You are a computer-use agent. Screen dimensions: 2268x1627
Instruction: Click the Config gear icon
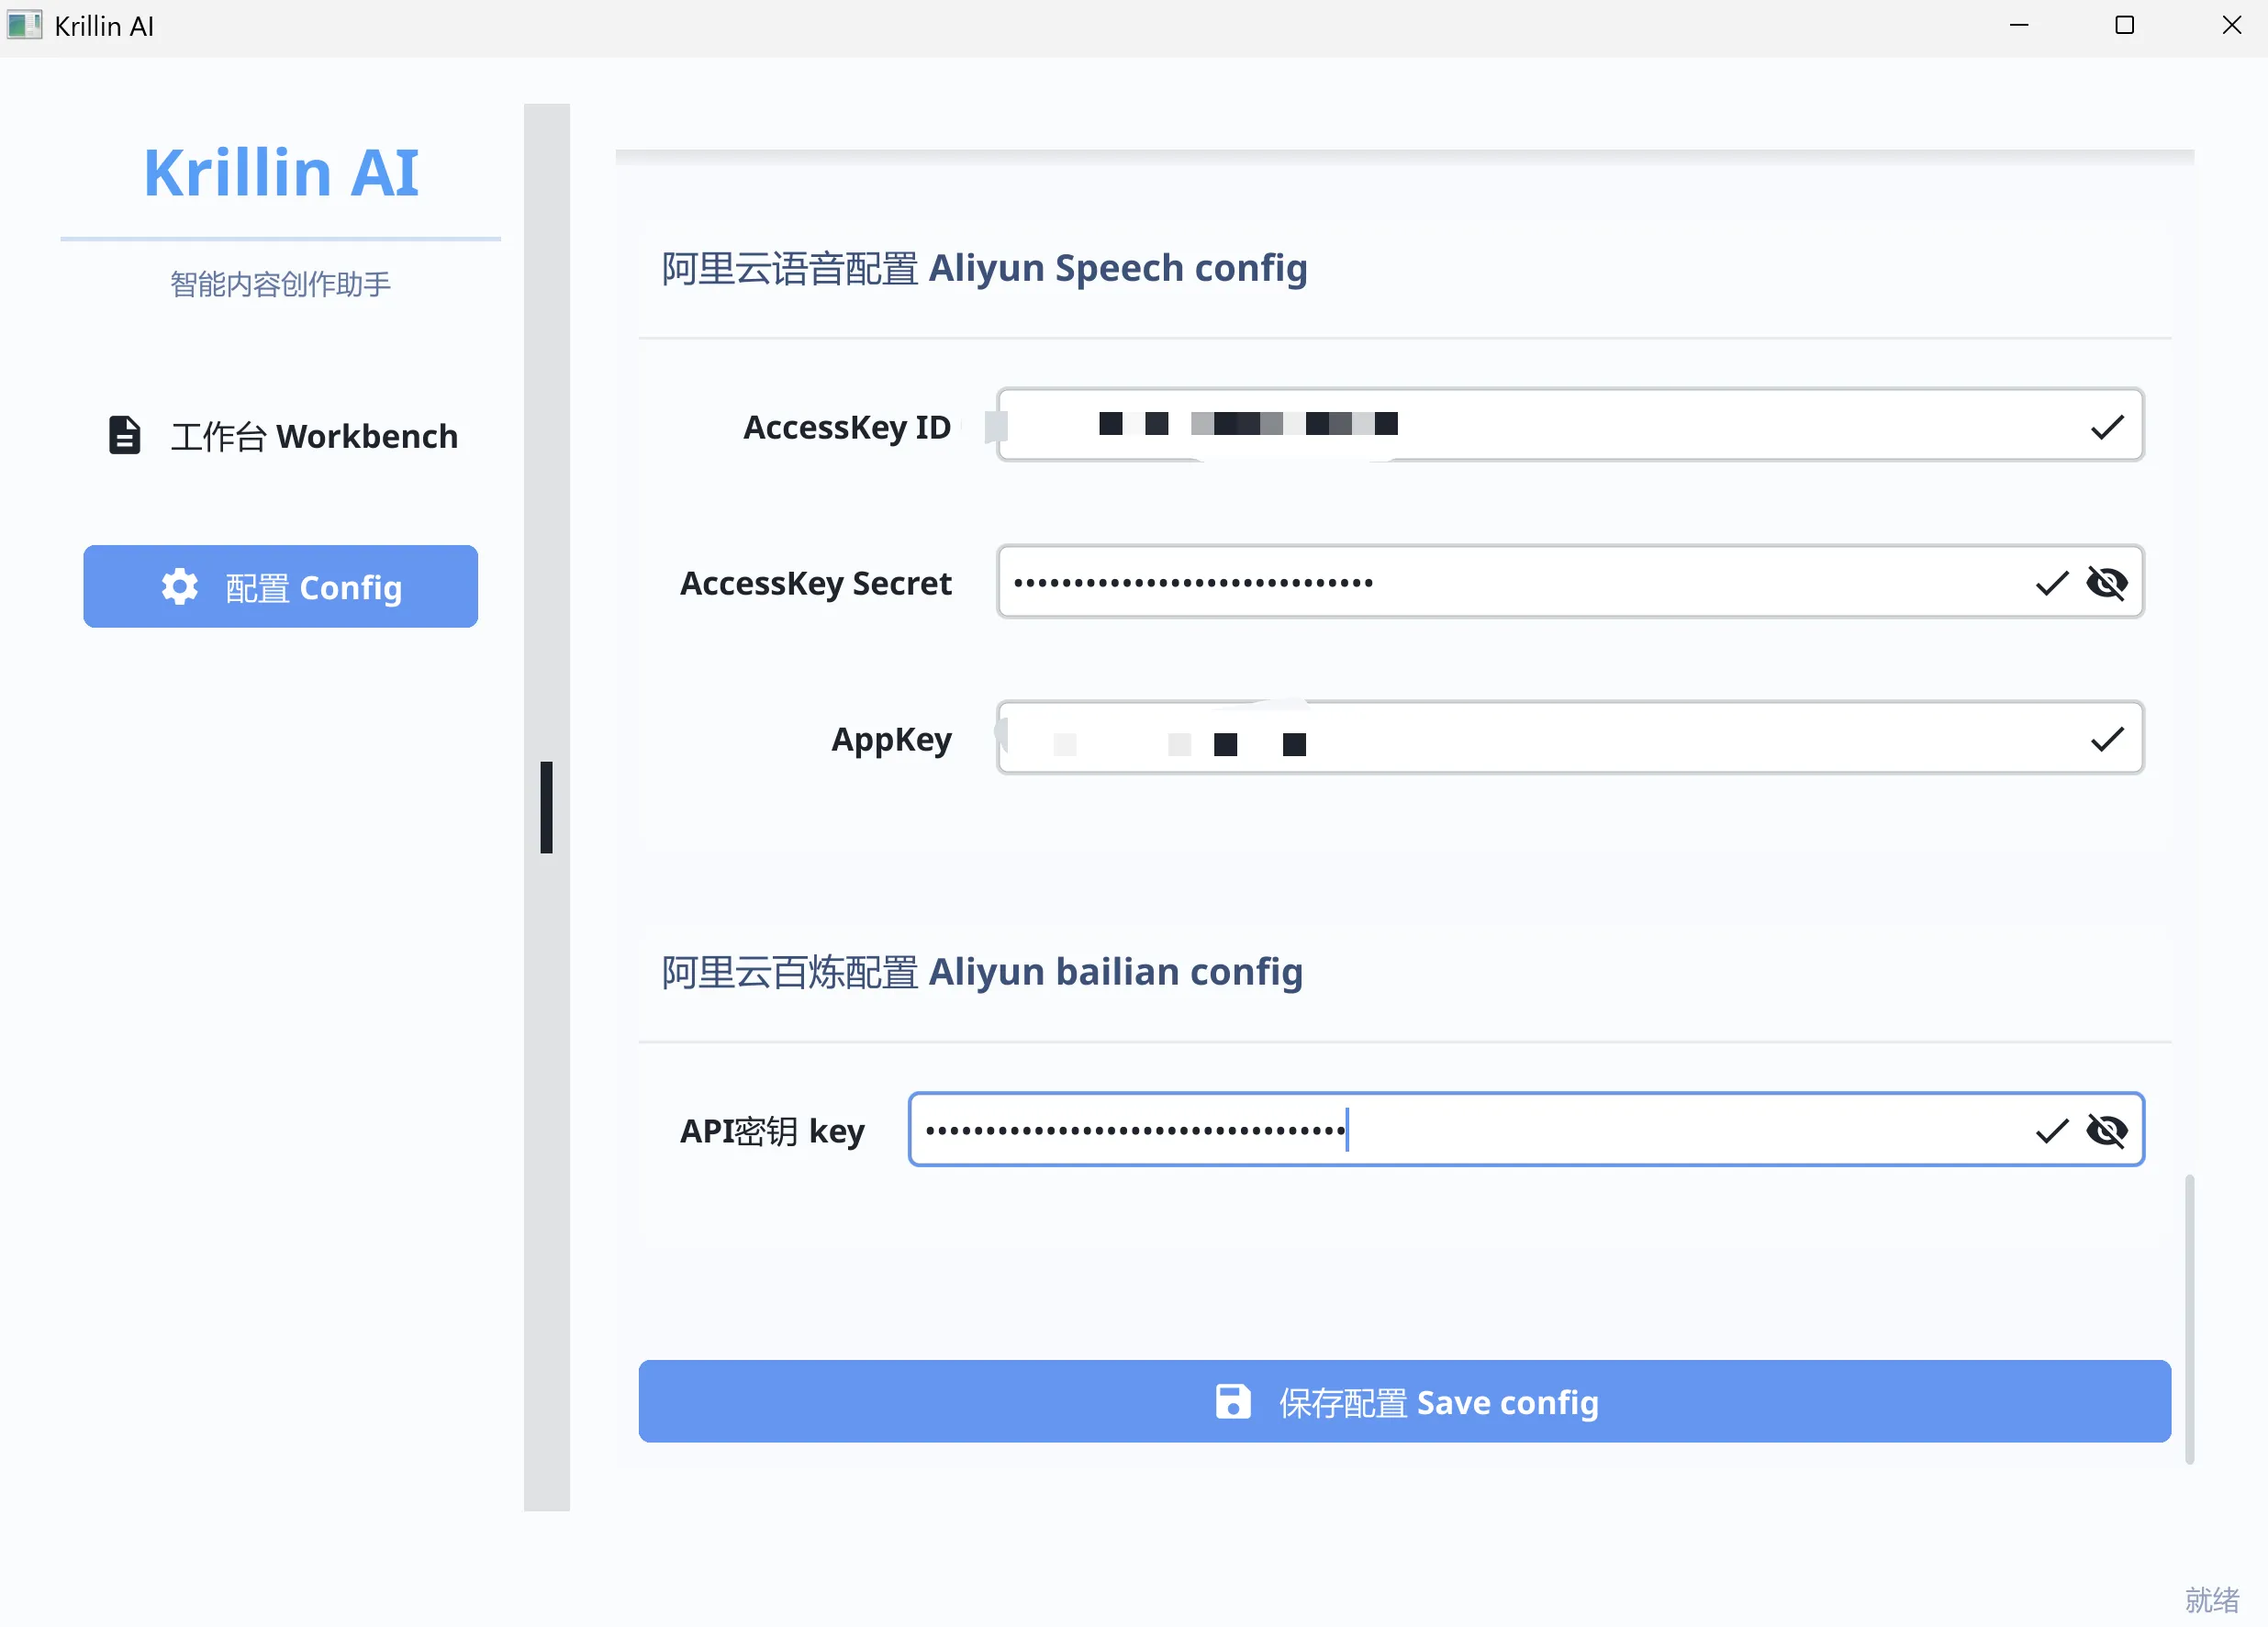pos(180,587)
